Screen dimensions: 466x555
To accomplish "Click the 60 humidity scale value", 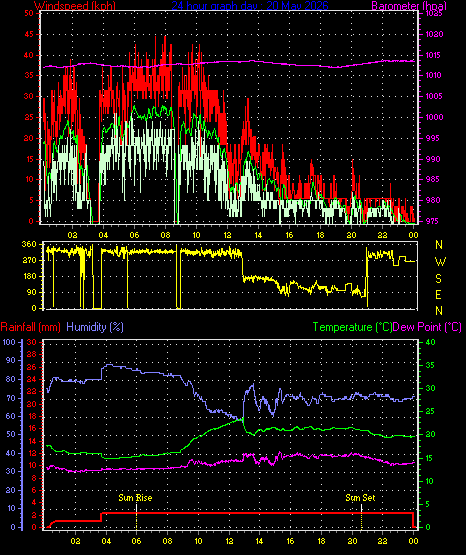I will pos(11,416).
